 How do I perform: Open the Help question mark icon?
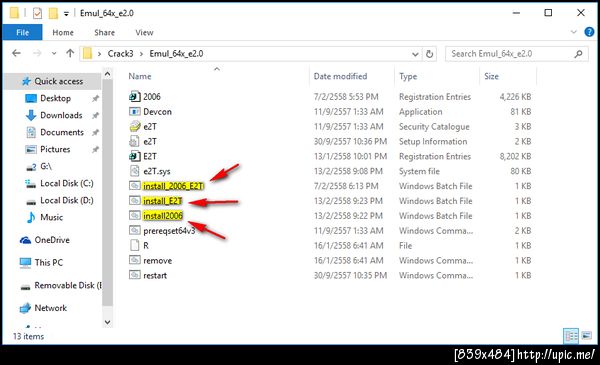click(589, 32)
